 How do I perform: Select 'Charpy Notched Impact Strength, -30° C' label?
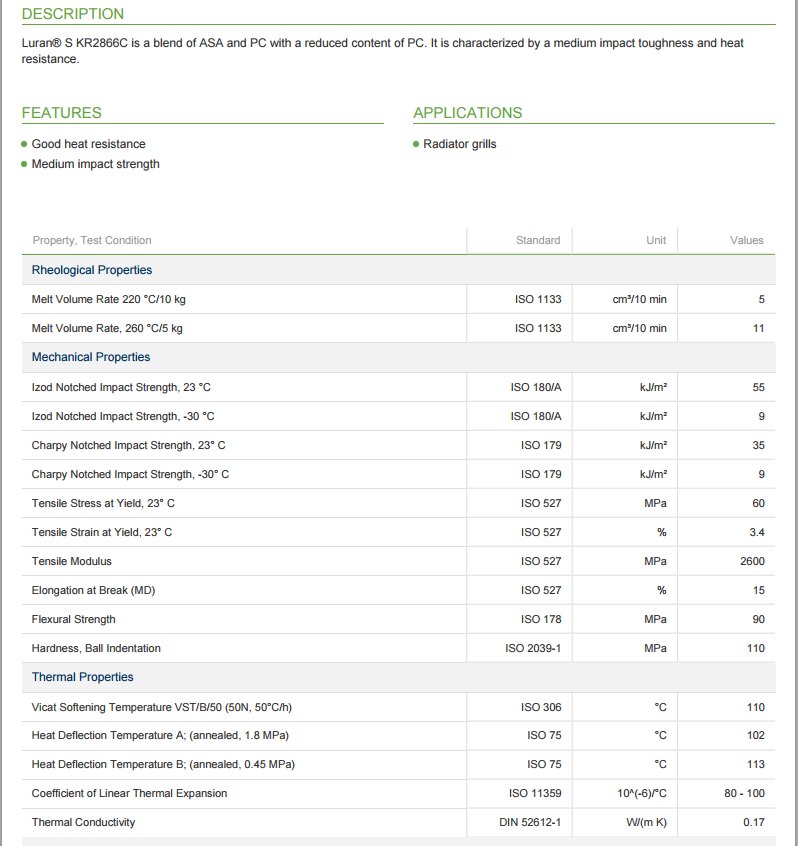(x=130, y=474)
